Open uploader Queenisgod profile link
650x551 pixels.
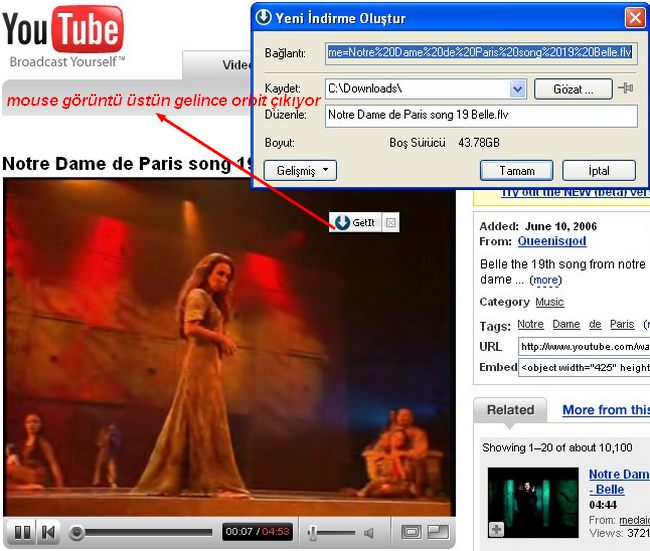552,241
